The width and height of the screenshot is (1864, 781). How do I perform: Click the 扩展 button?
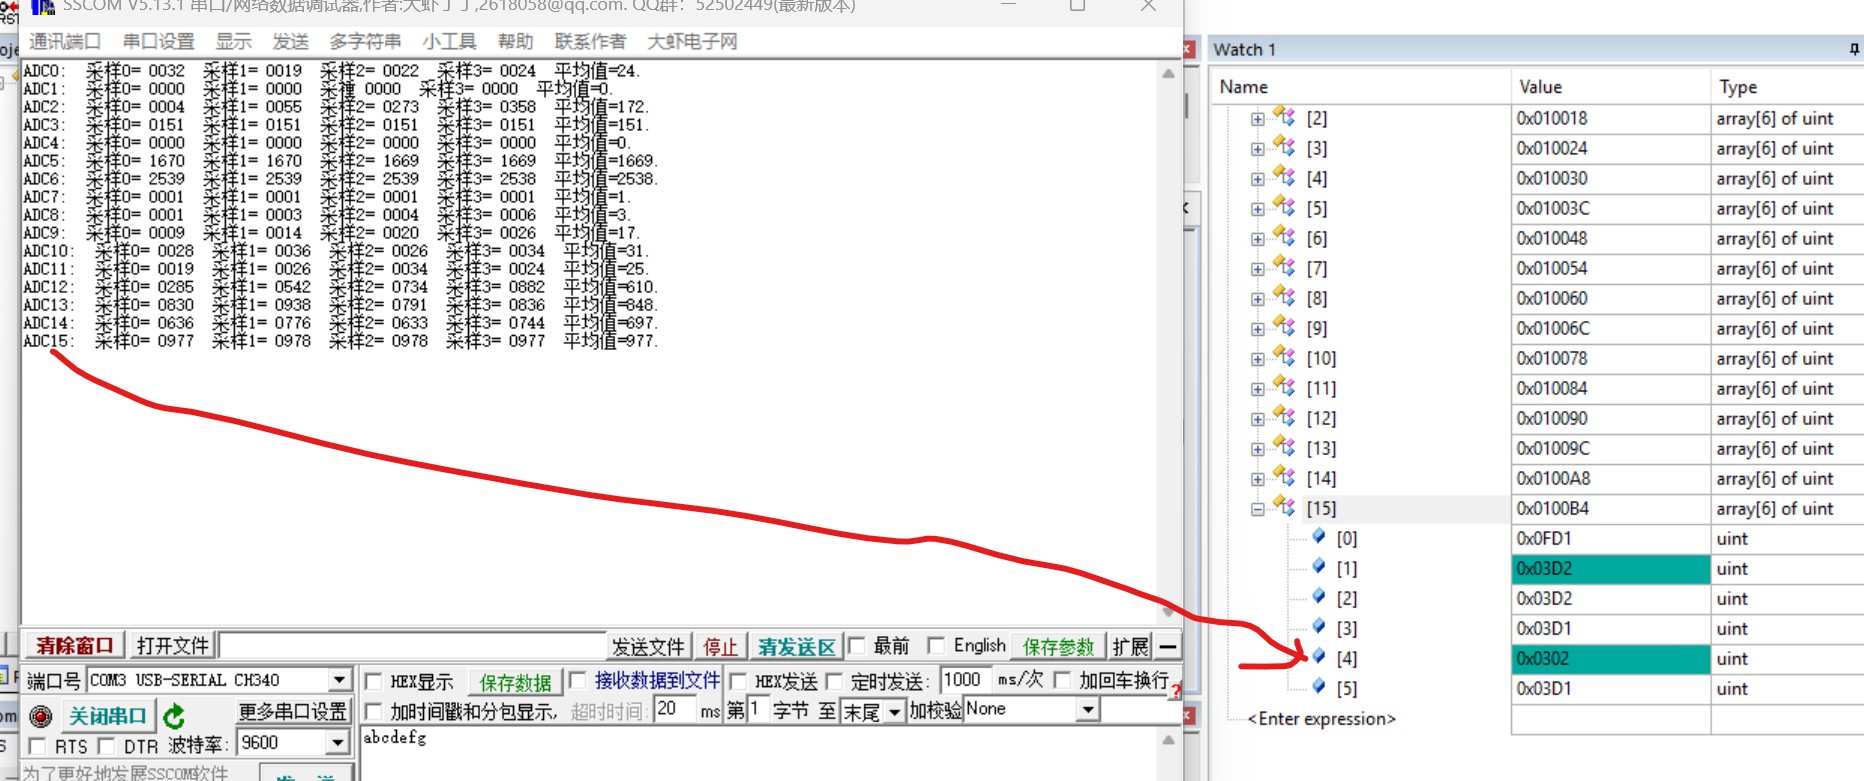[1131, 647]
